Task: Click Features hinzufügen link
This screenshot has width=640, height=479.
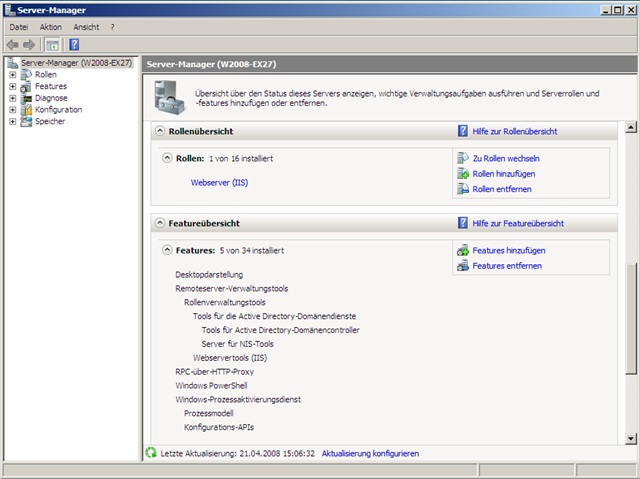Action: 509,251
